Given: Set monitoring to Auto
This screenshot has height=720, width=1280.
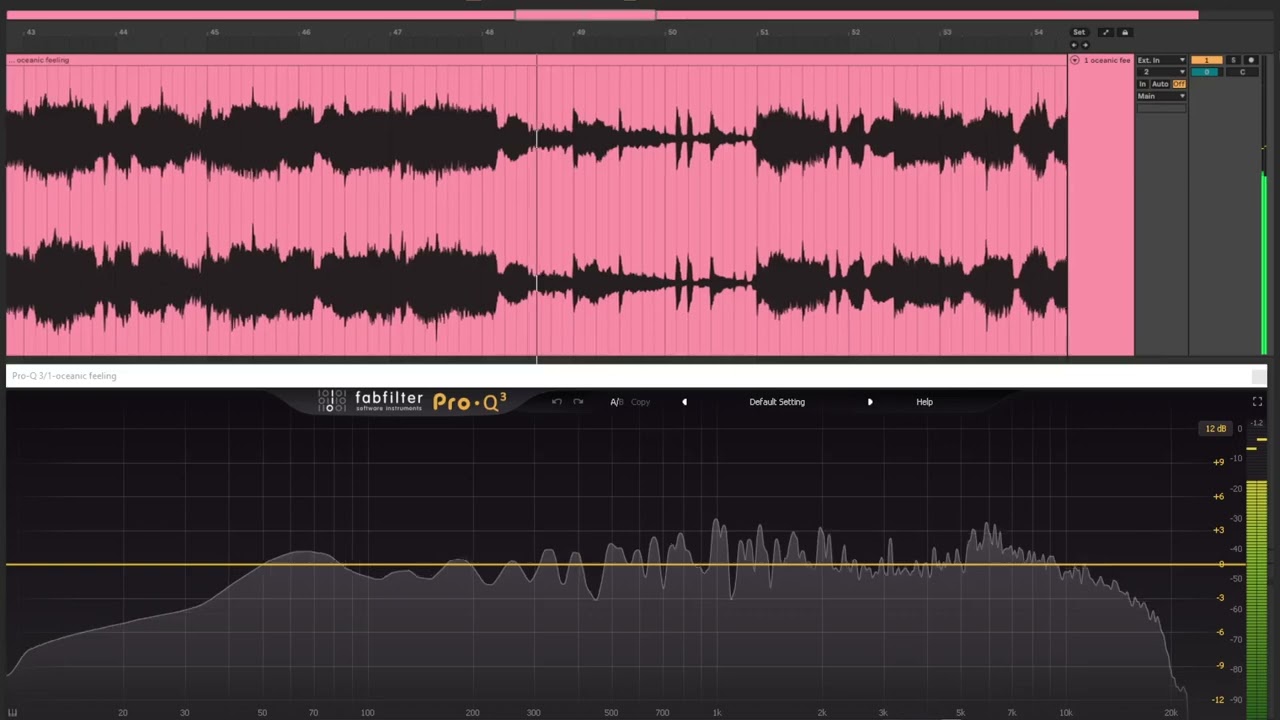Looking at the screenshot, I should pyautogui.click(x=1160, y=84).
